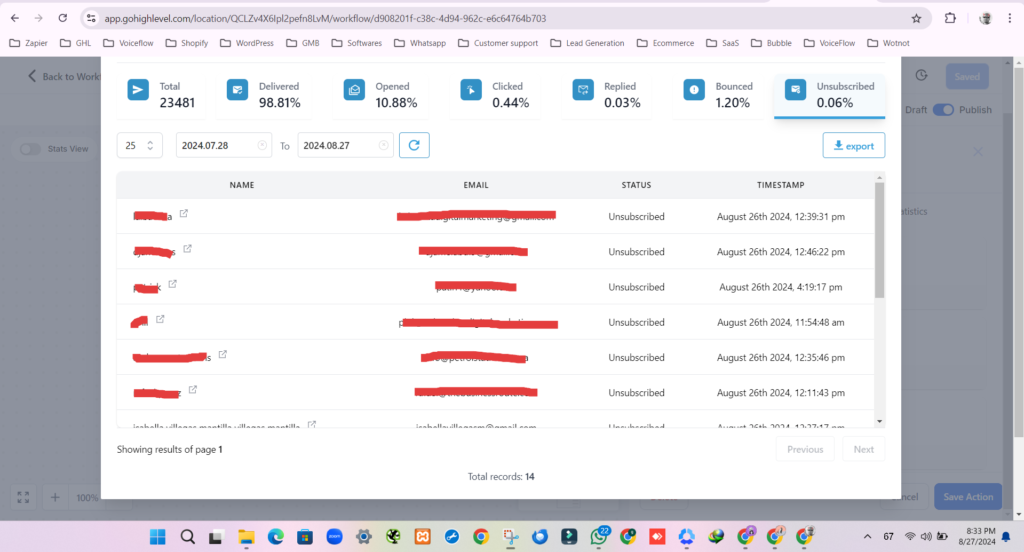Click the Saved button
Viewport: 1024px width, 552px height.
click(967, 76)
